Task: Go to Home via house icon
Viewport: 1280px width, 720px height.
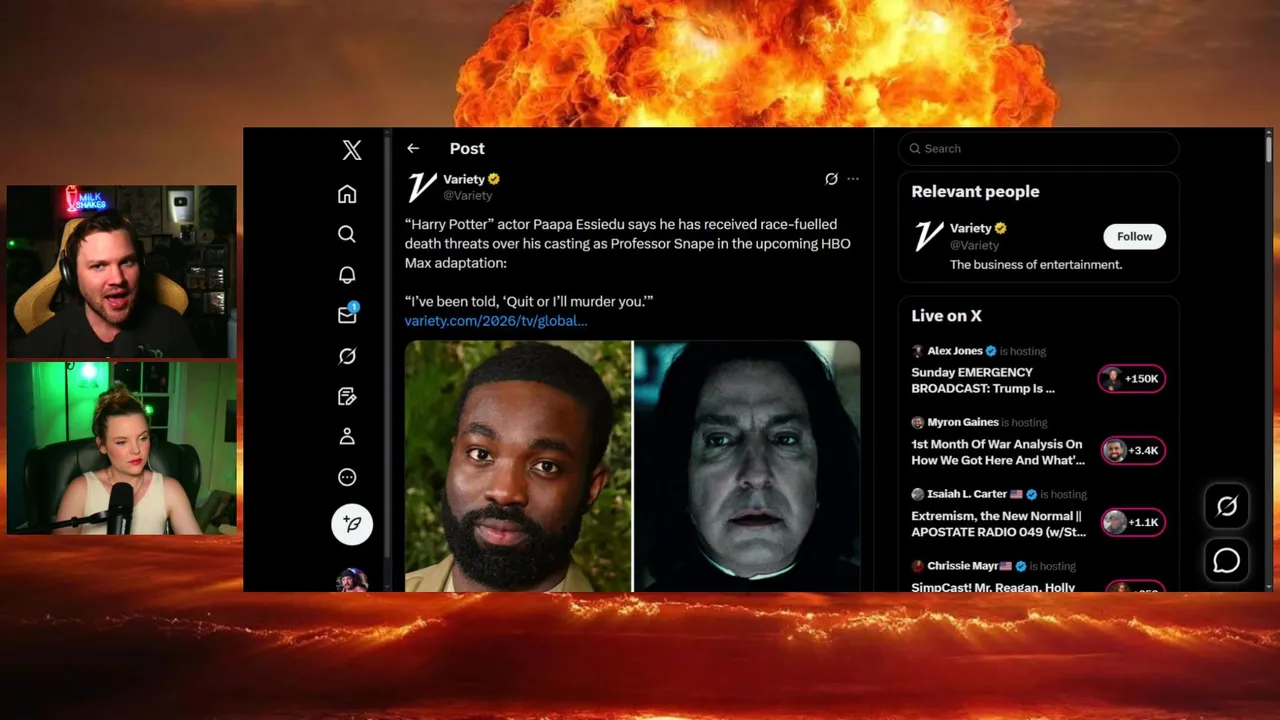Action: point(347,194)
